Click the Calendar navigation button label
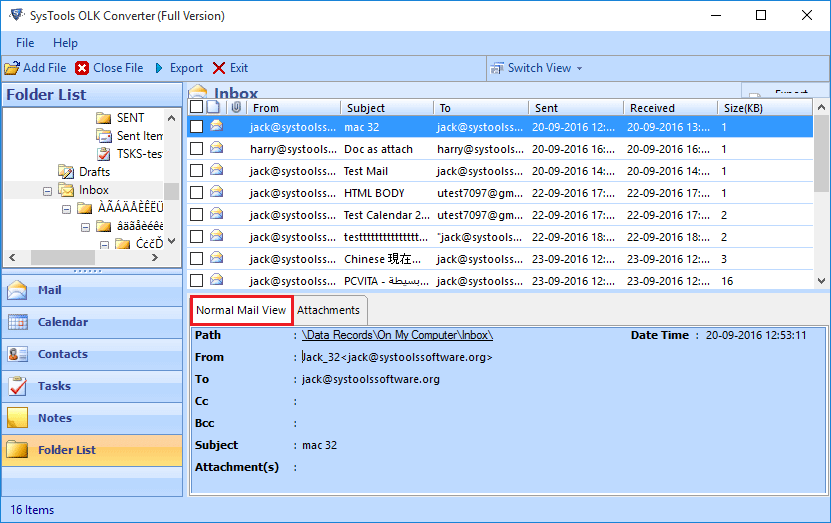The width and height of the screenshot is (831, 523). point(63,322)
